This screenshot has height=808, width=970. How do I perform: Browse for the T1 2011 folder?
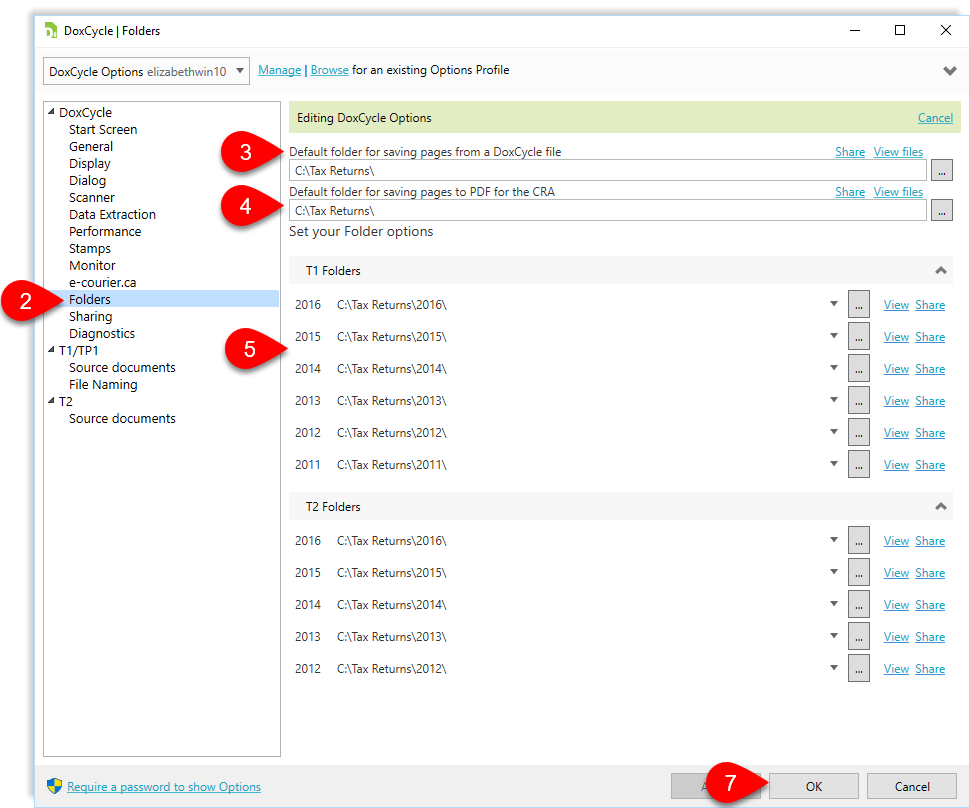[x=859, y=465]
